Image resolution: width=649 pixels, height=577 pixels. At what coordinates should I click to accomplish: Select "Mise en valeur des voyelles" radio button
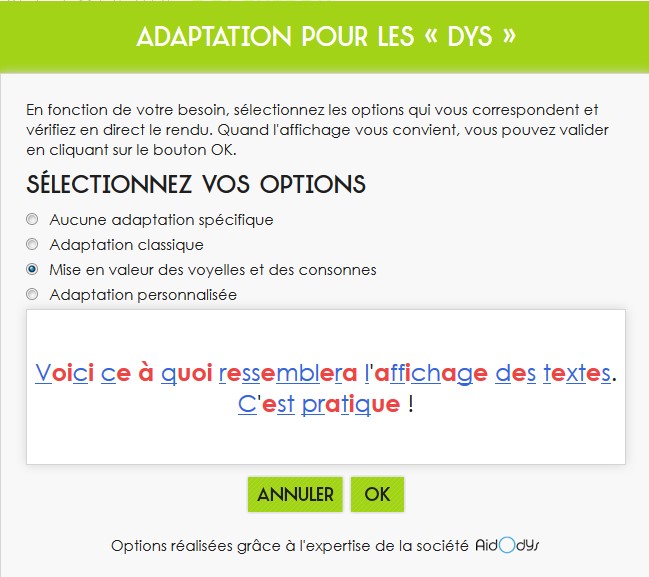coord(32,269)
